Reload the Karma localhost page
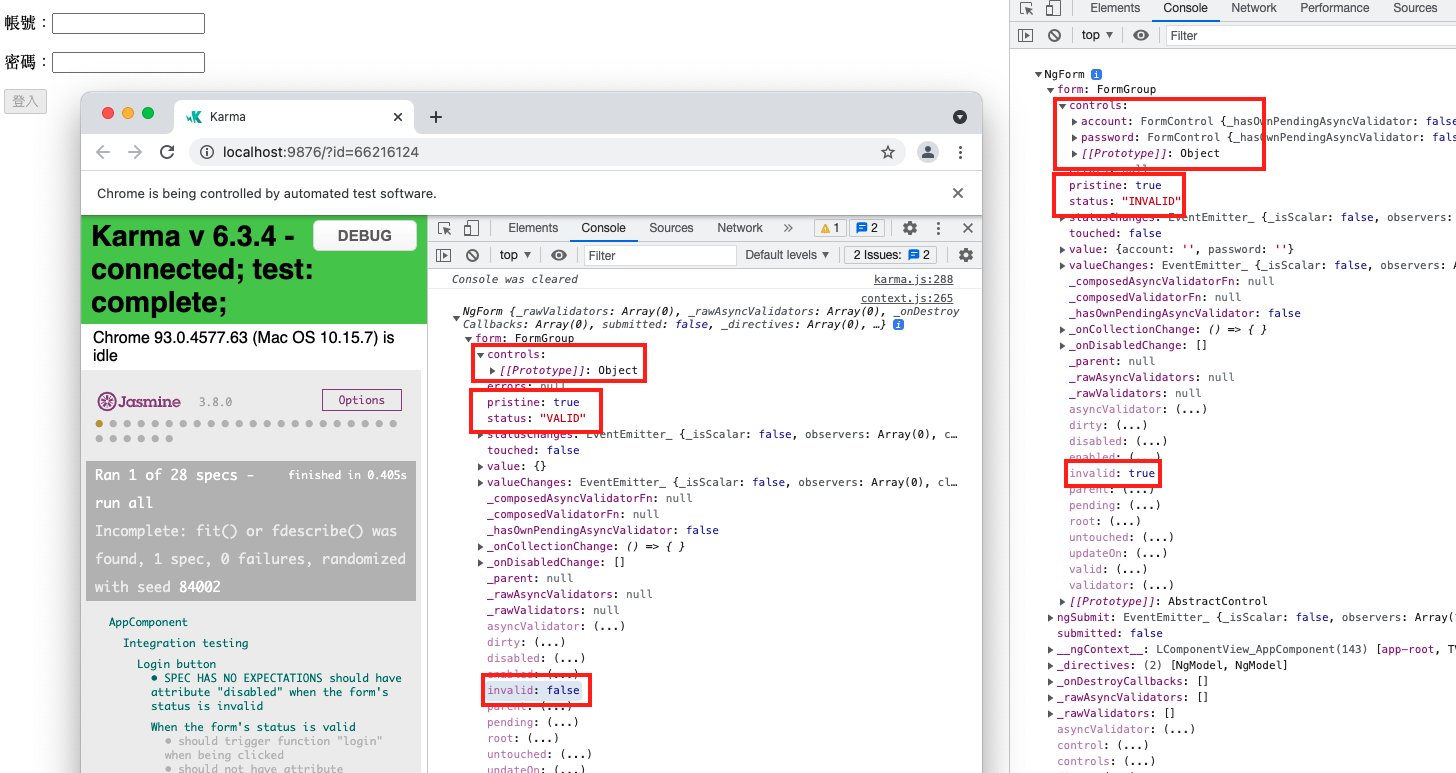The width and height of the screenshot is (1456, 773). pyautogui.click(x=167, y=152)
